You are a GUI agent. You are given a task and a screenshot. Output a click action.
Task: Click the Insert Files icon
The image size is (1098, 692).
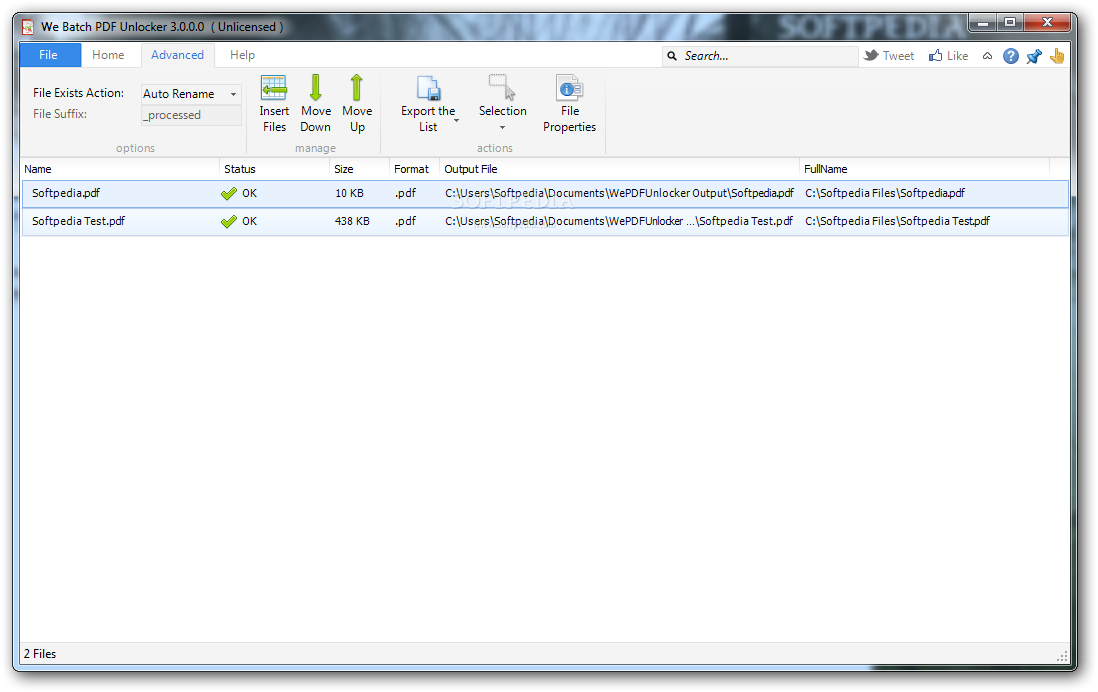[274, 88]
